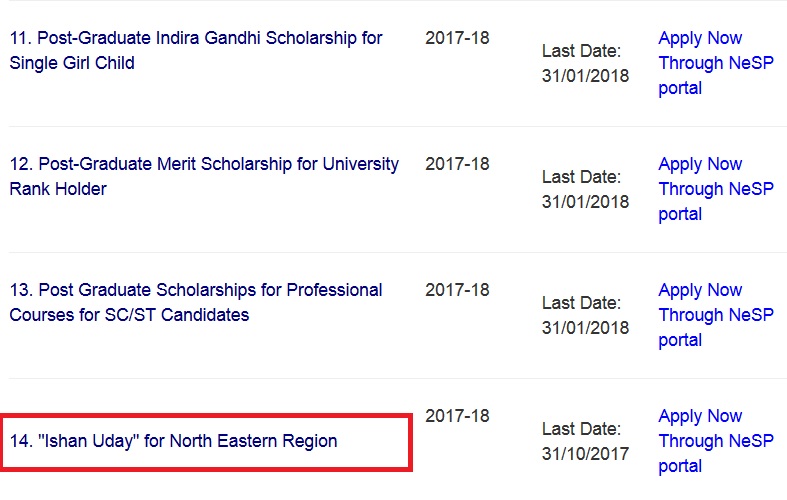Click 31/01/2018 date in University Rank Holder row
This screenshot has height=500, width=787.
pos(585,202)
